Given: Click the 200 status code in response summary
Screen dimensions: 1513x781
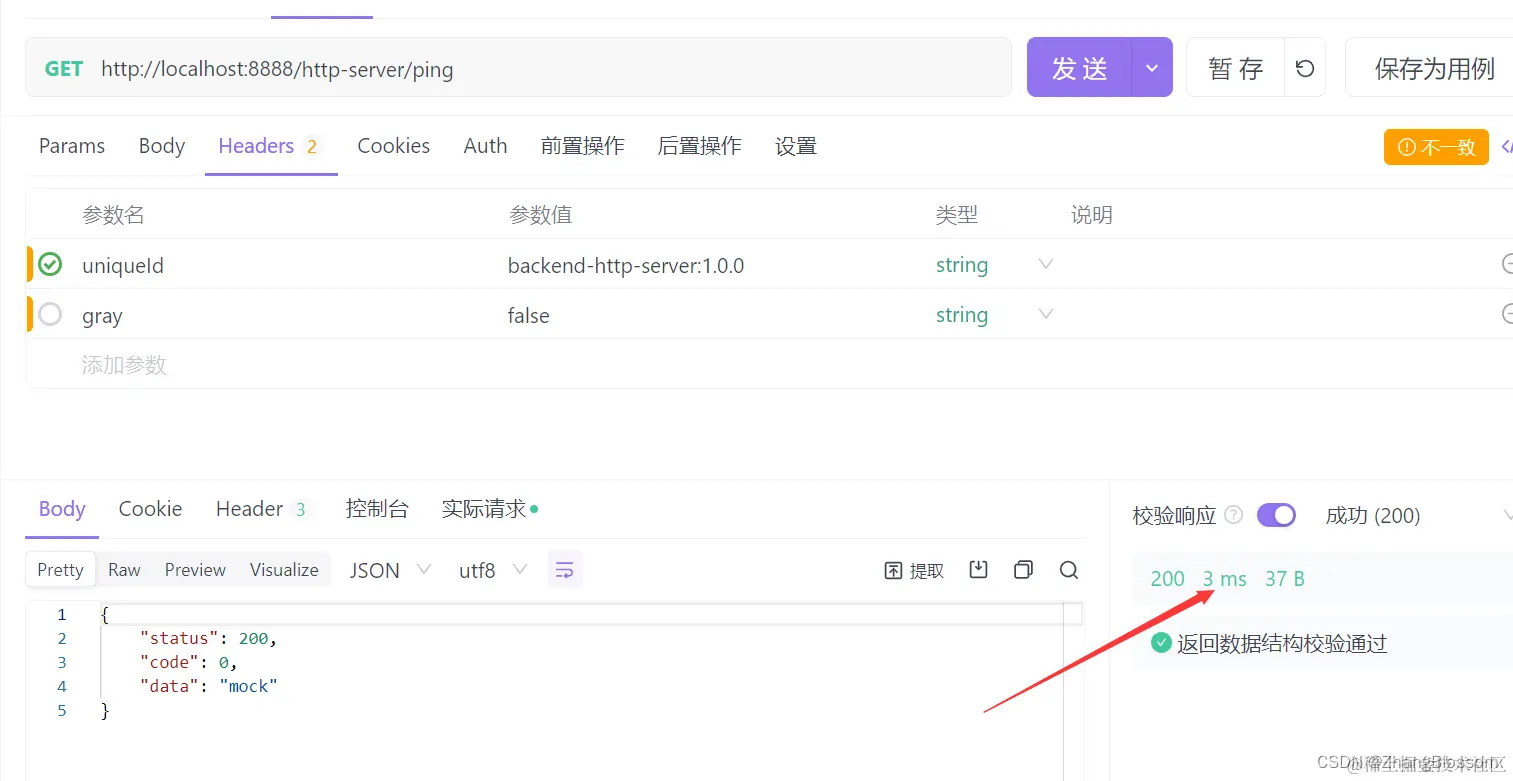Looking at the screenshot, I should [x=1167, y=578].
